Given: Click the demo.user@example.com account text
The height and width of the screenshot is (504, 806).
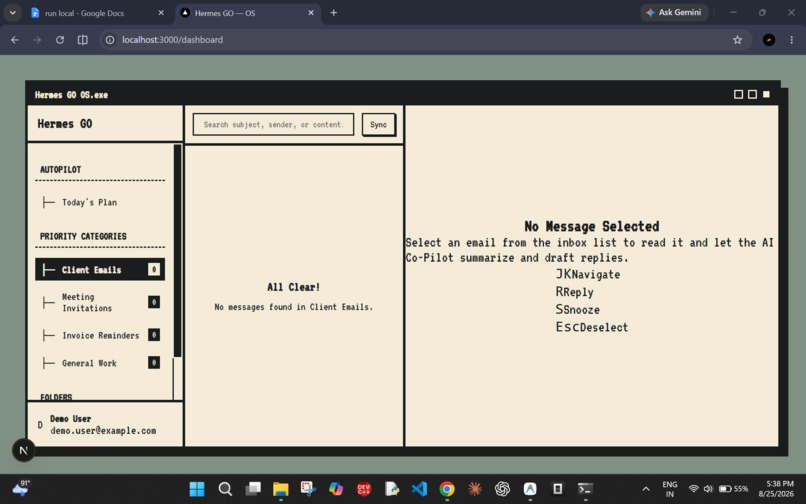Looking at the screenshot, I should 103,431.
